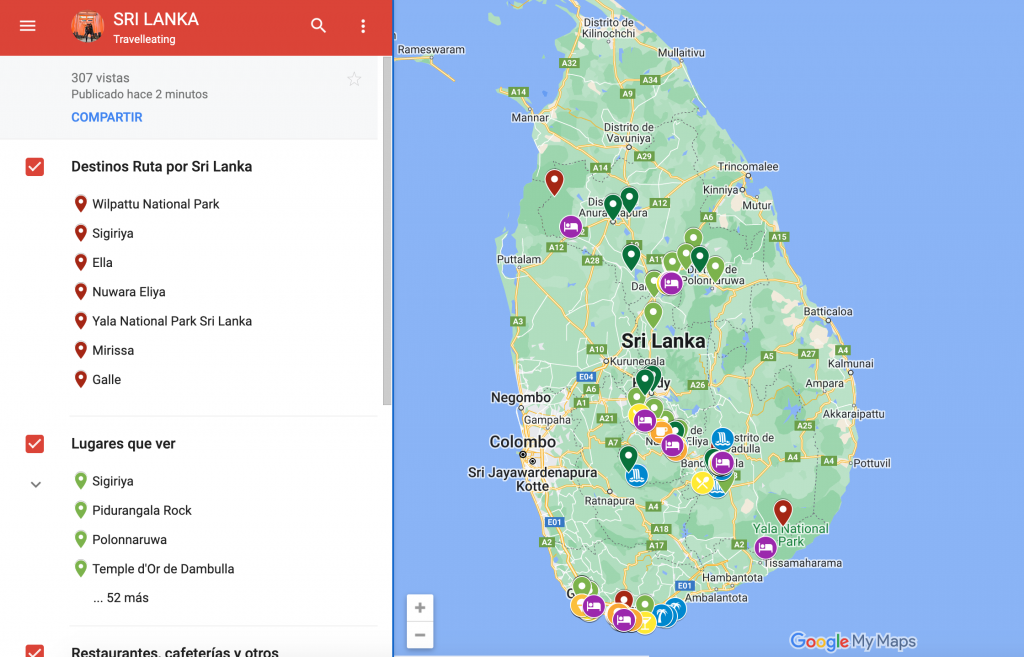Screen dimensions: 1024x657
Task: Star this map as a favorite
Action: click(354, 79)
